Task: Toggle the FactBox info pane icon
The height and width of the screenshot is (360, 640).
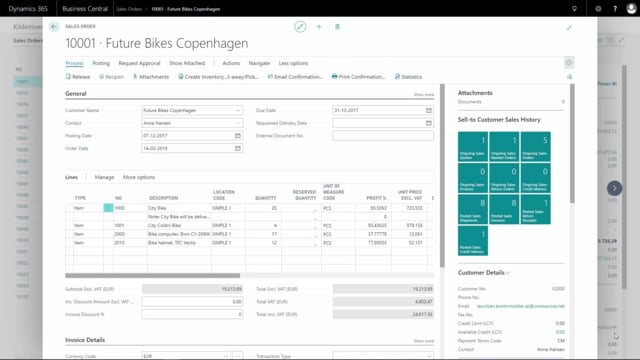Action: click(569, 63)
